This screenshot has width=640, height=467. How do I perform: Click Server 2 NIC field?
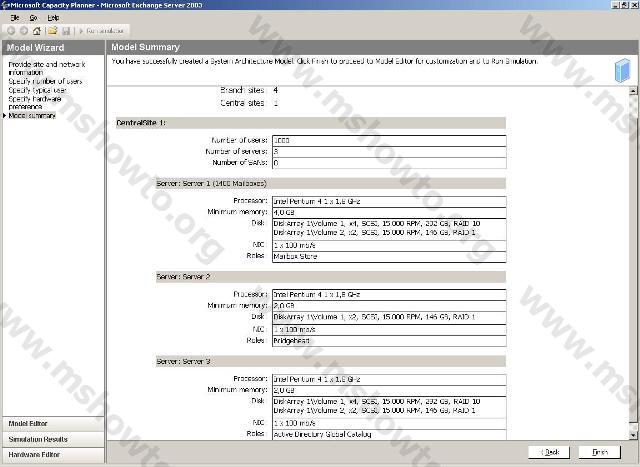389,329
